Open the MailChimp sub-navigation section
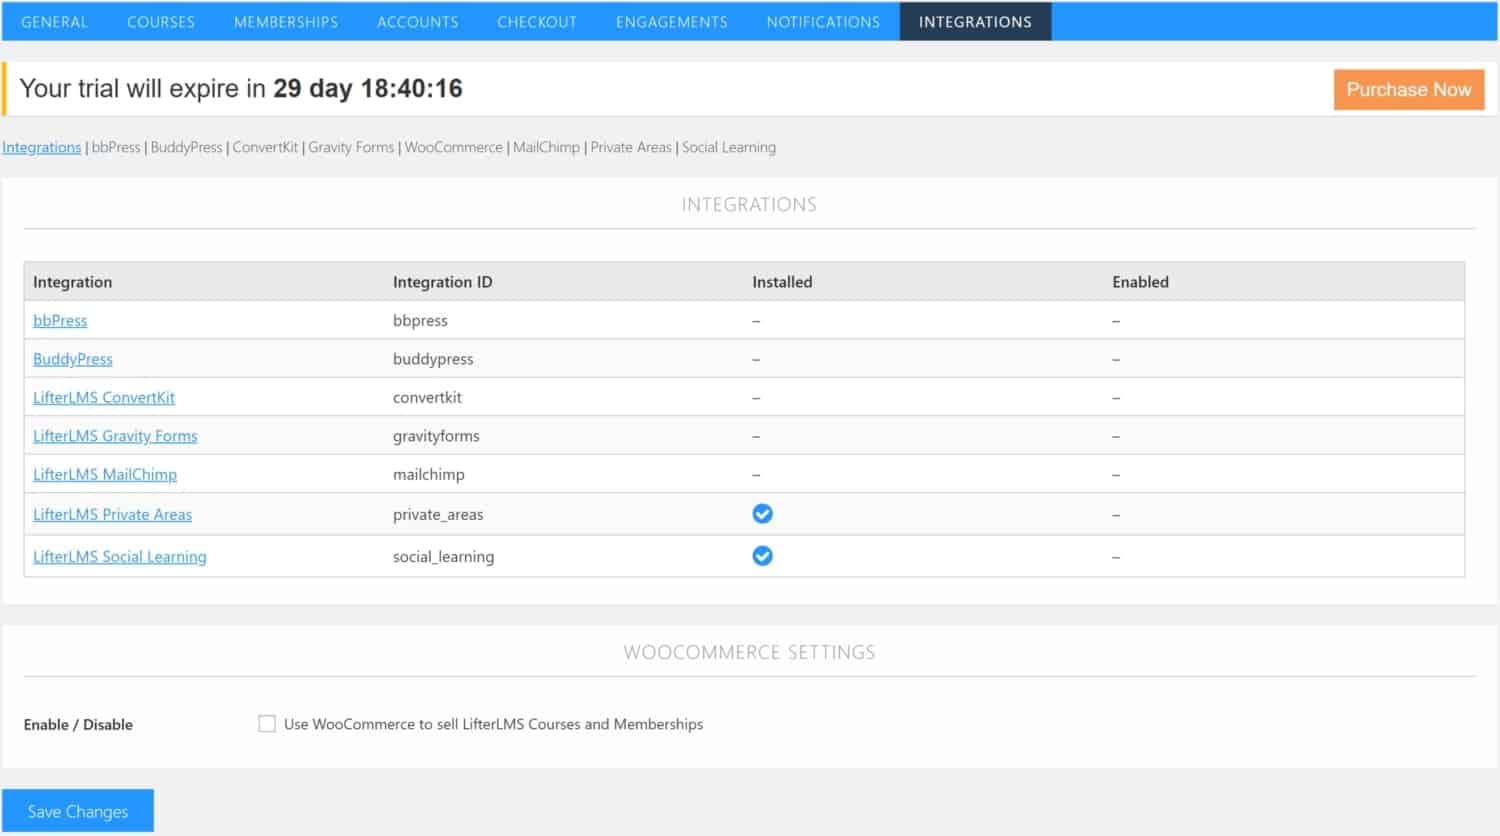 tap(546, 147)
